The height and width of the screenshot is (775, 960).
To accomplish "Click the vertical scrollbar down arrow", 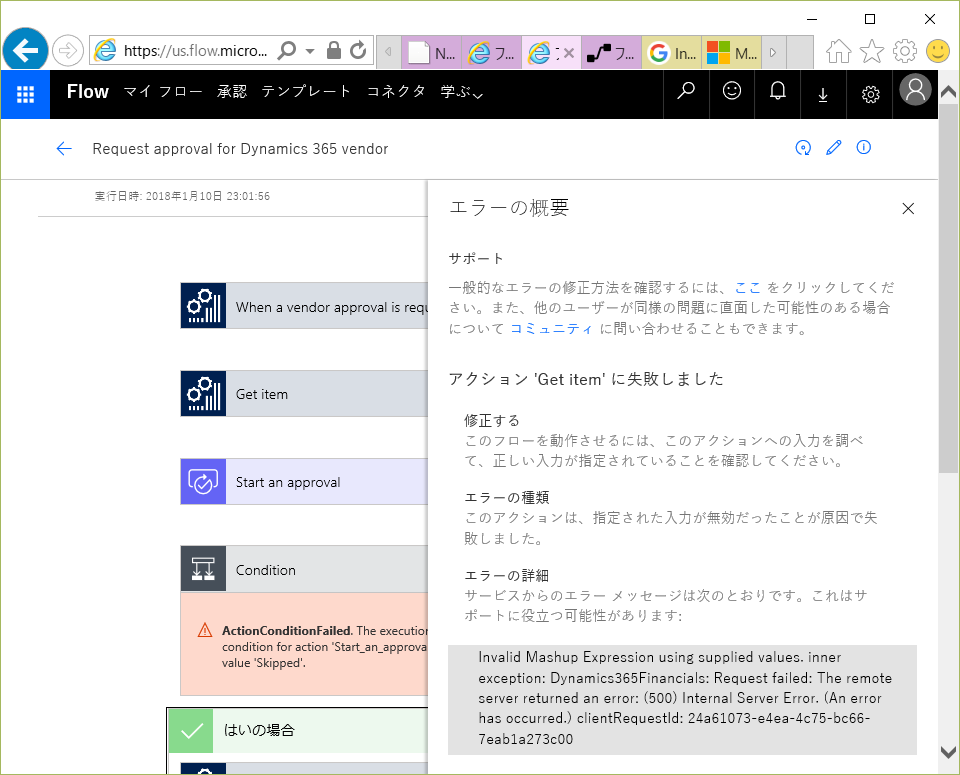I will pyautogui.click(x=948, y=752).
